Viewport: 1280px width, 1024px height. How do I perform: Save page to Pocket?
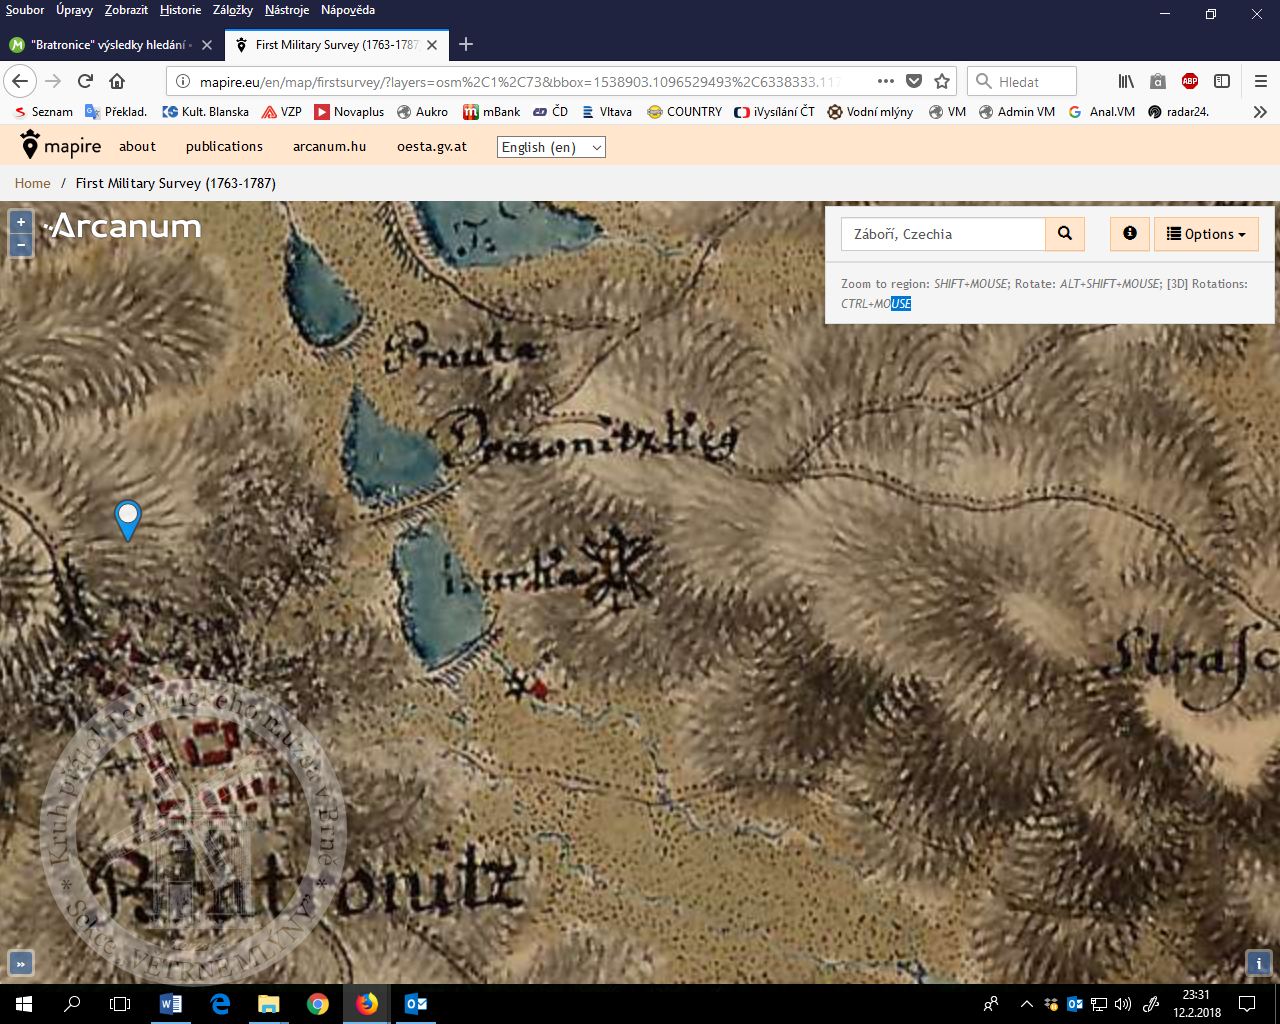914,81
